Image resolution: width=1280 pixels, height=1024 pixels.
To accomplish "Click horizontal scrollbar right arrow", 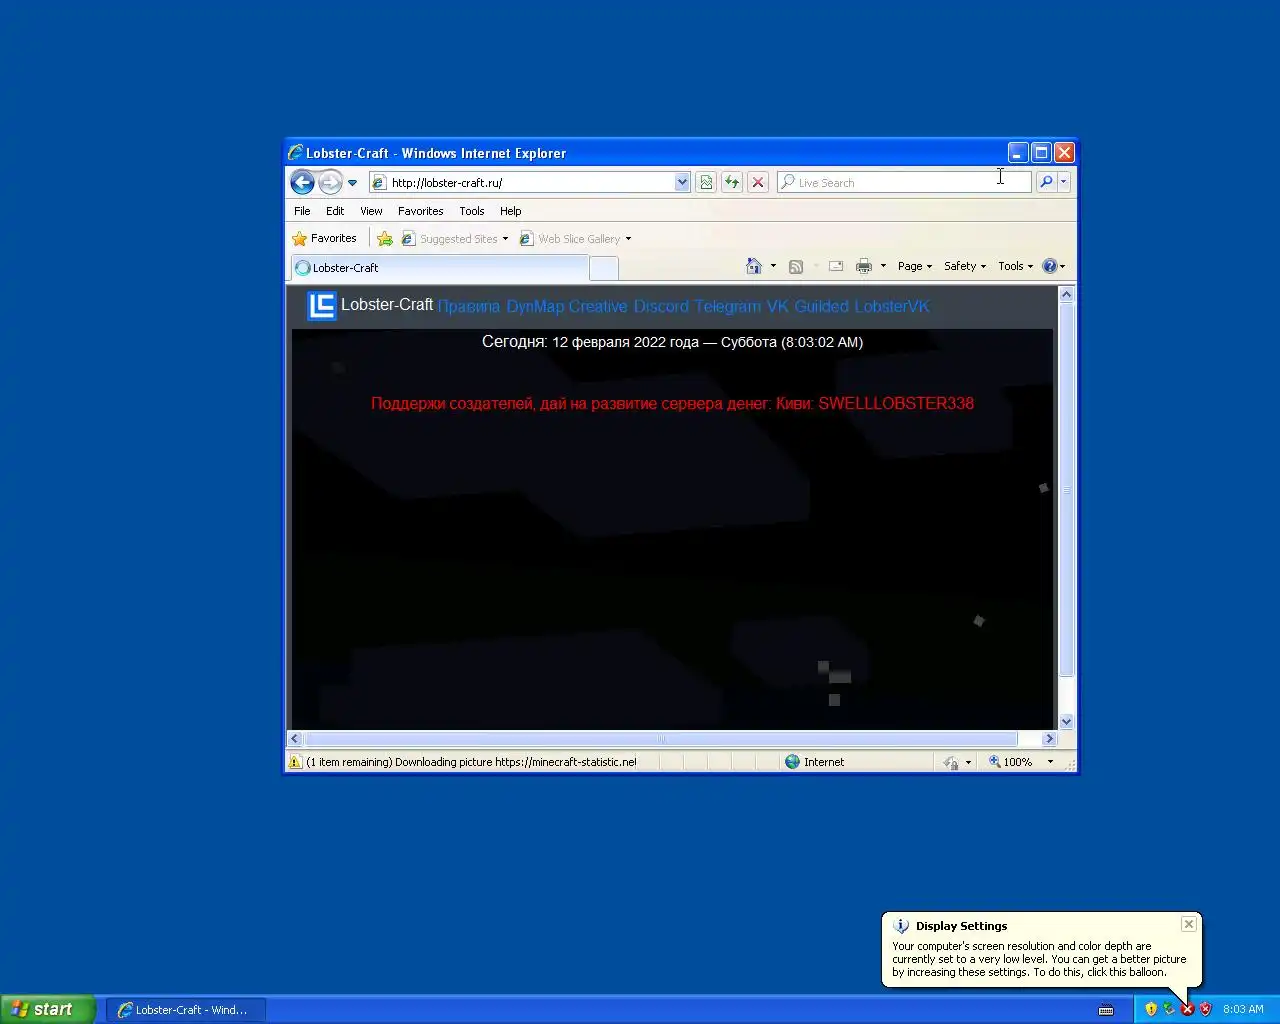I will (1049, 739).
